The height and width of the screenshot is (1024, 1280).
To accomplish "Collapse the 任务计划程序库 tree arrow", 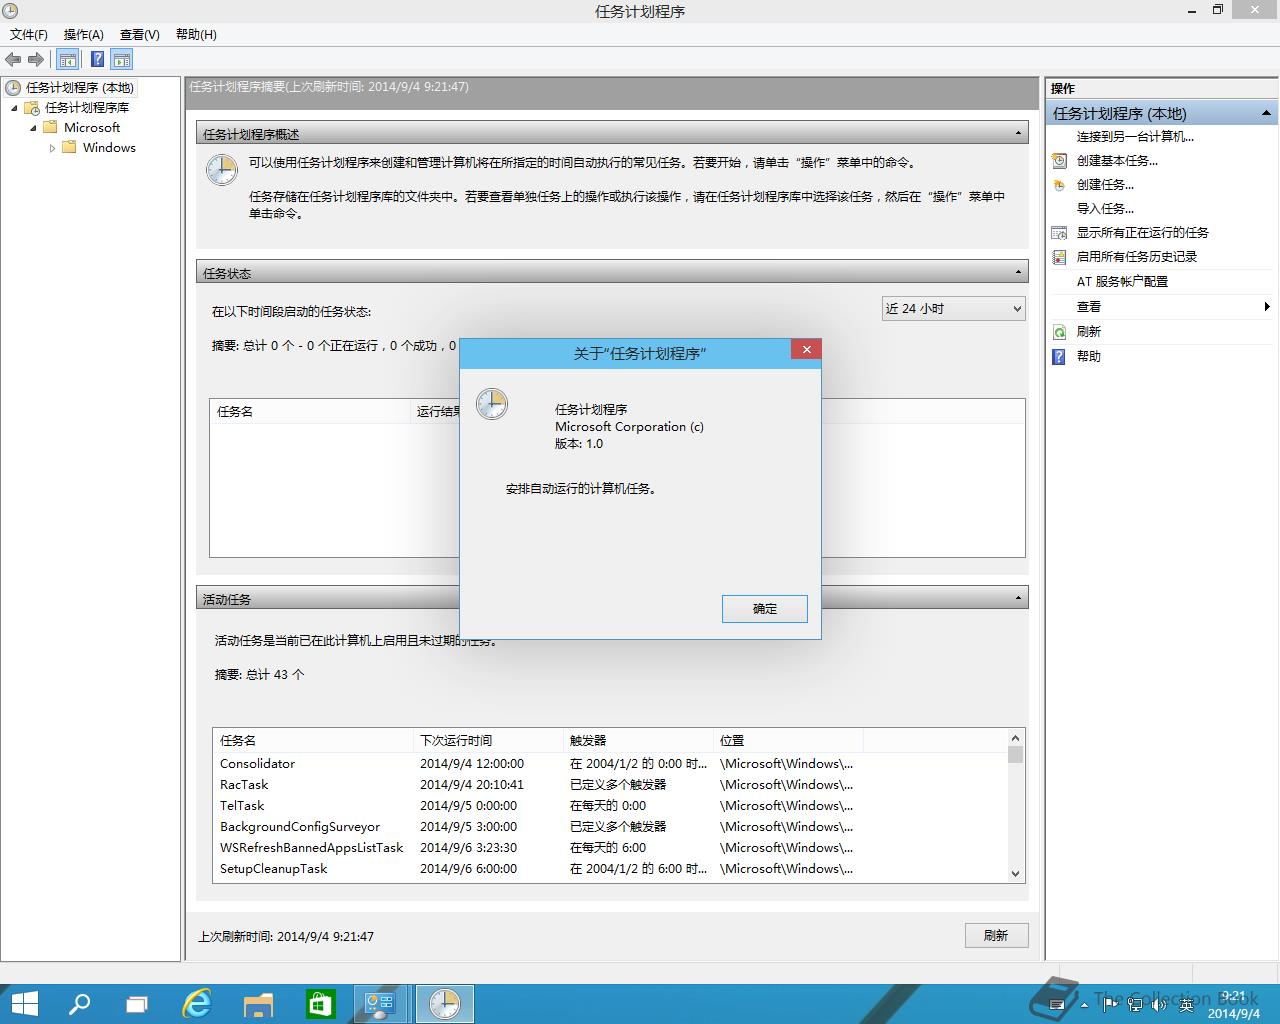I will (14, 108).
